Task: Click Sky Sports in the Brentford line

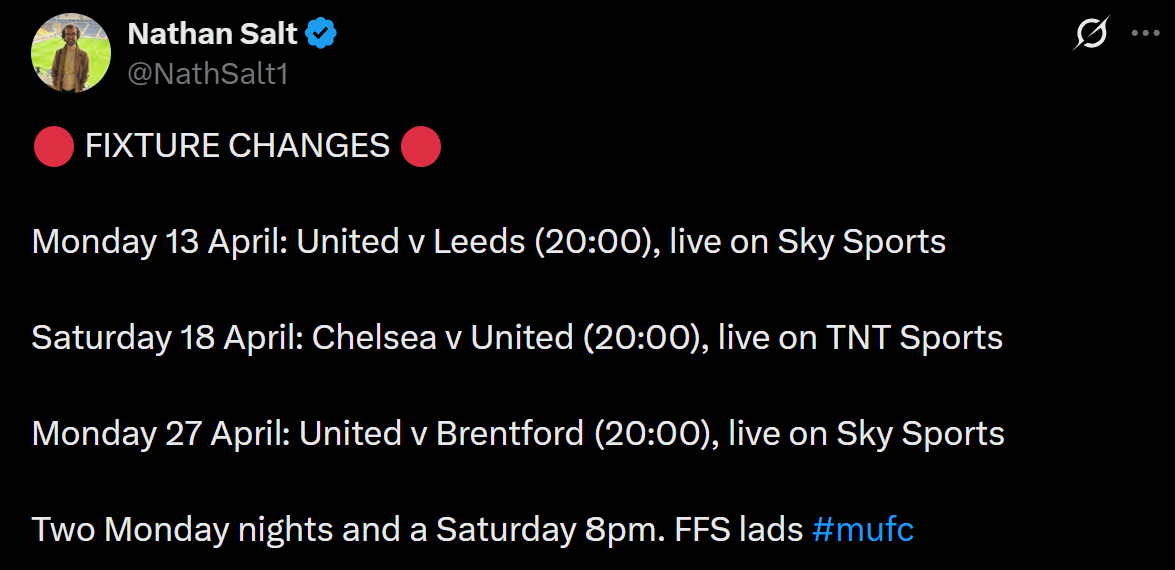Action: click(x=920, y=434)
